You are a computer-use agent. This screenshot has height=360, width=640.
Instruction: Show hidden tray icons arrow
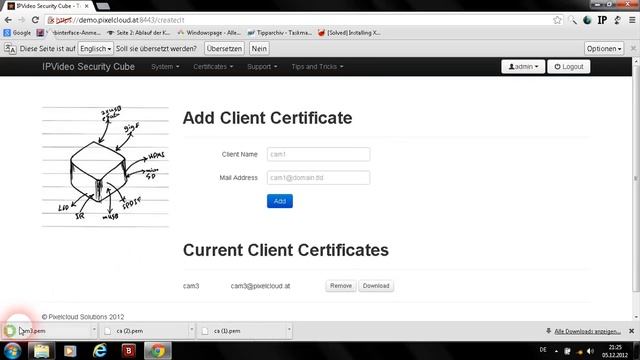(556, 351)
